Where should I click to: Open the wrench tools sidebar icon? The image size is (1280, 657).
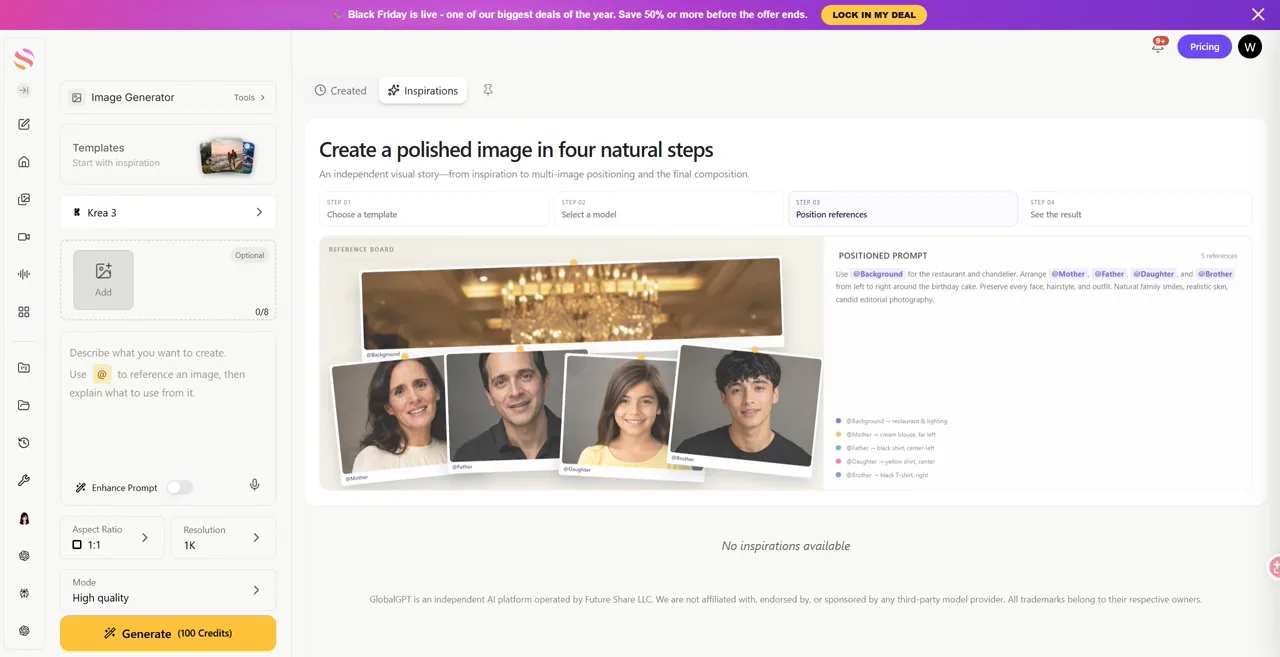click(24, 480)
